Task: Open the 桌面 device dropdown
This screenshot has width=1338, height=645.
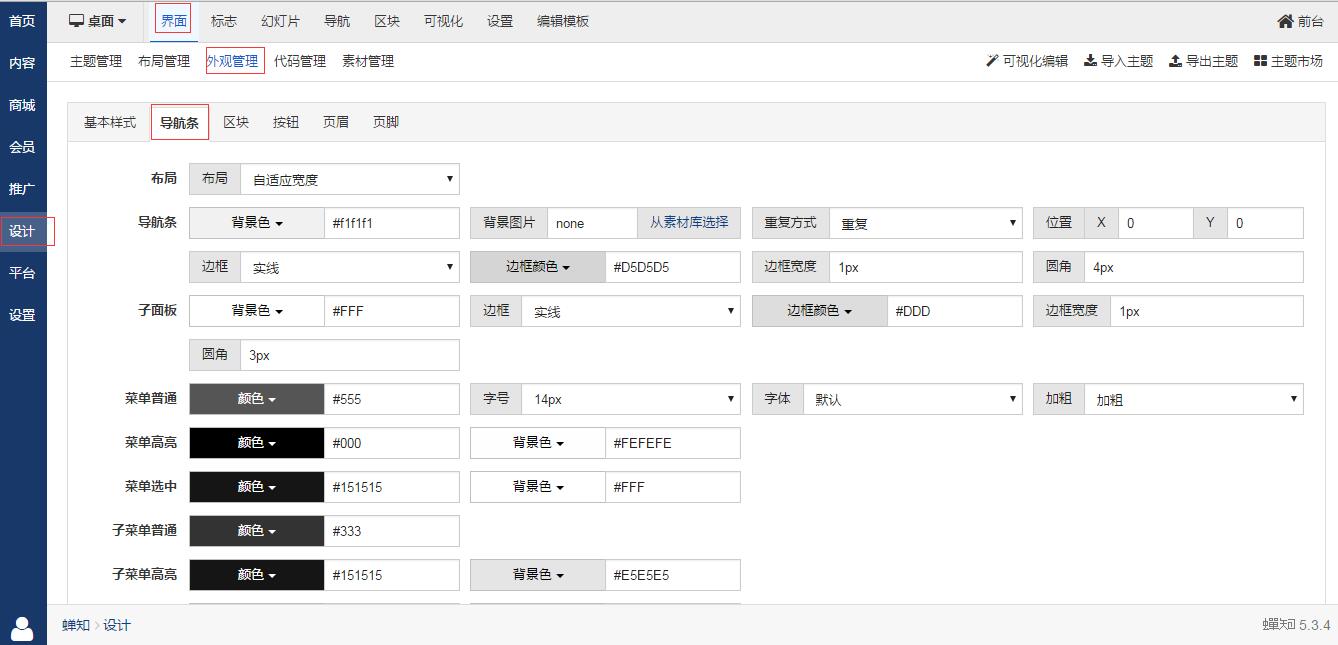Action: click(98, 21)
